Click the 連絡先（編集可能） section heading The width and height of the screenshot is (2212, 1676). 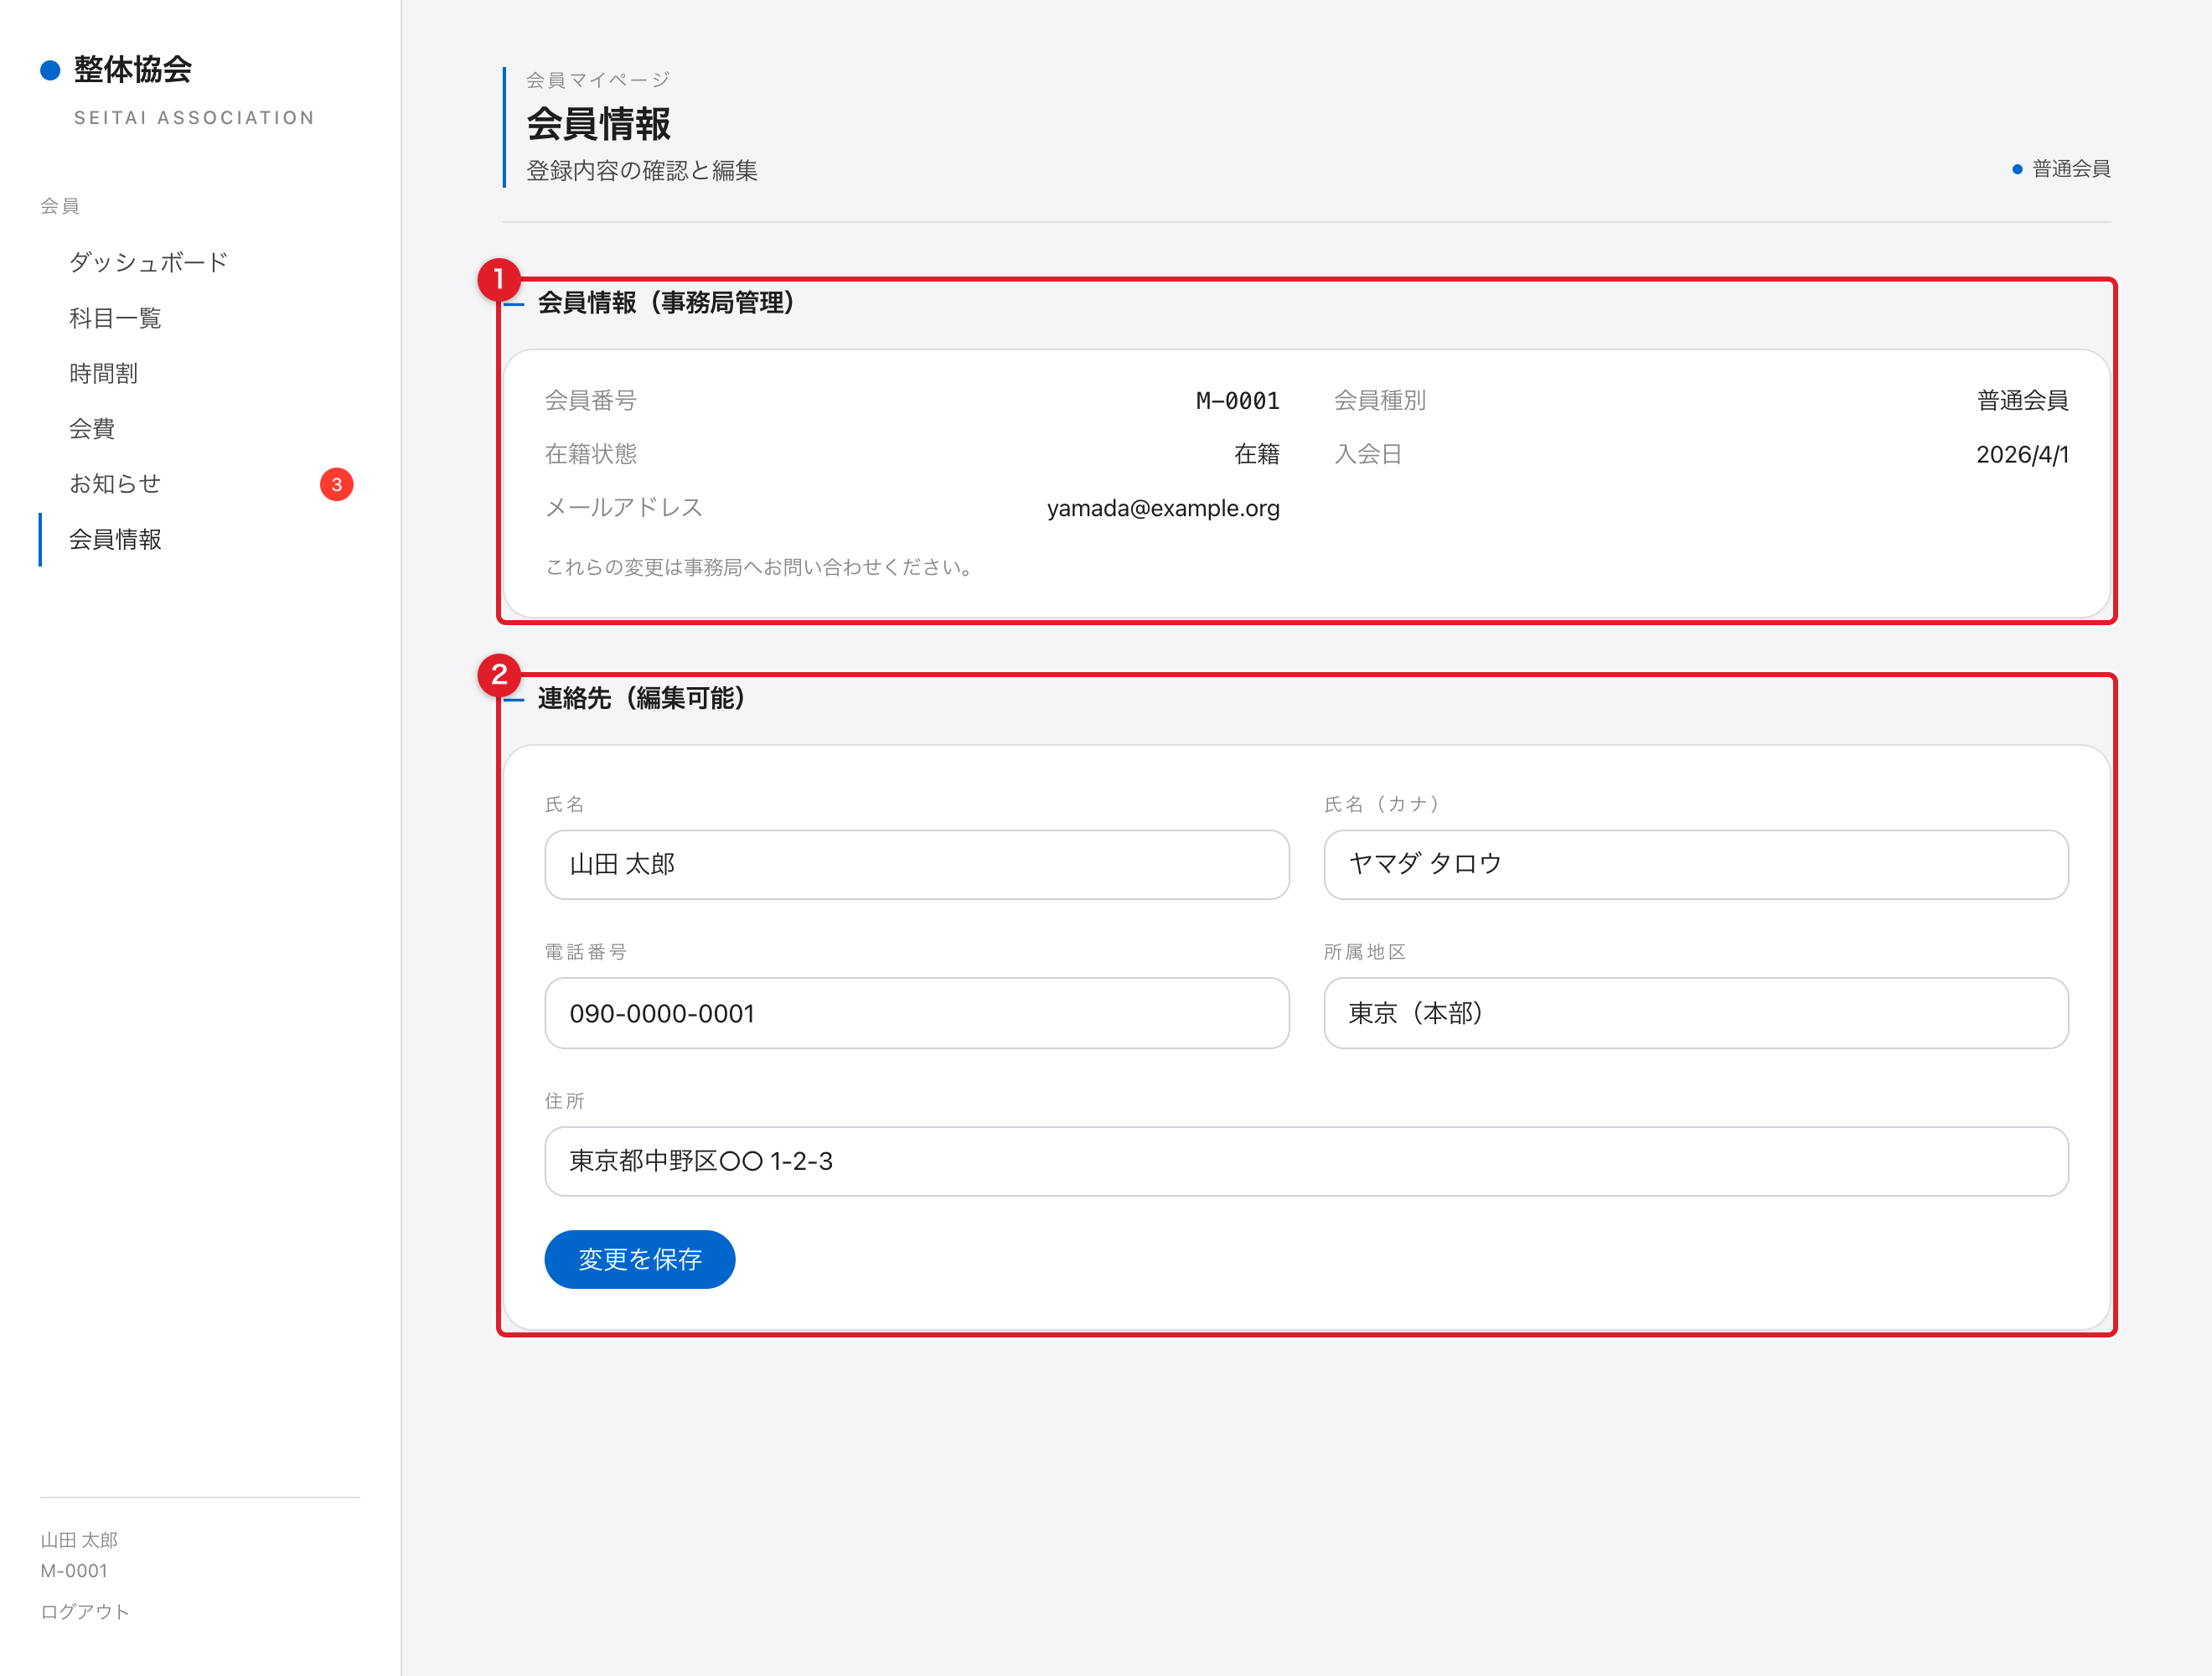pos(641,698)
